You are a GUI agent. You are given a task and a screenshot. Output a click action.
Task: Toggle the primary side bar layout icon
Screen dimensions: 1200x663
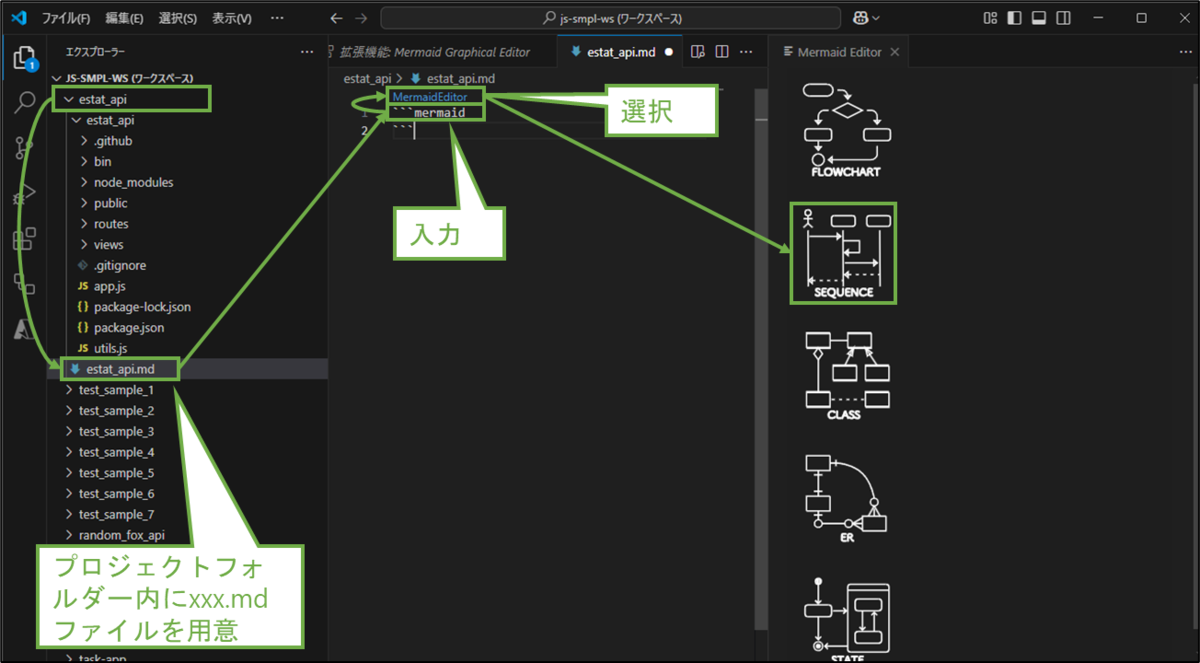coord(1014,18)
